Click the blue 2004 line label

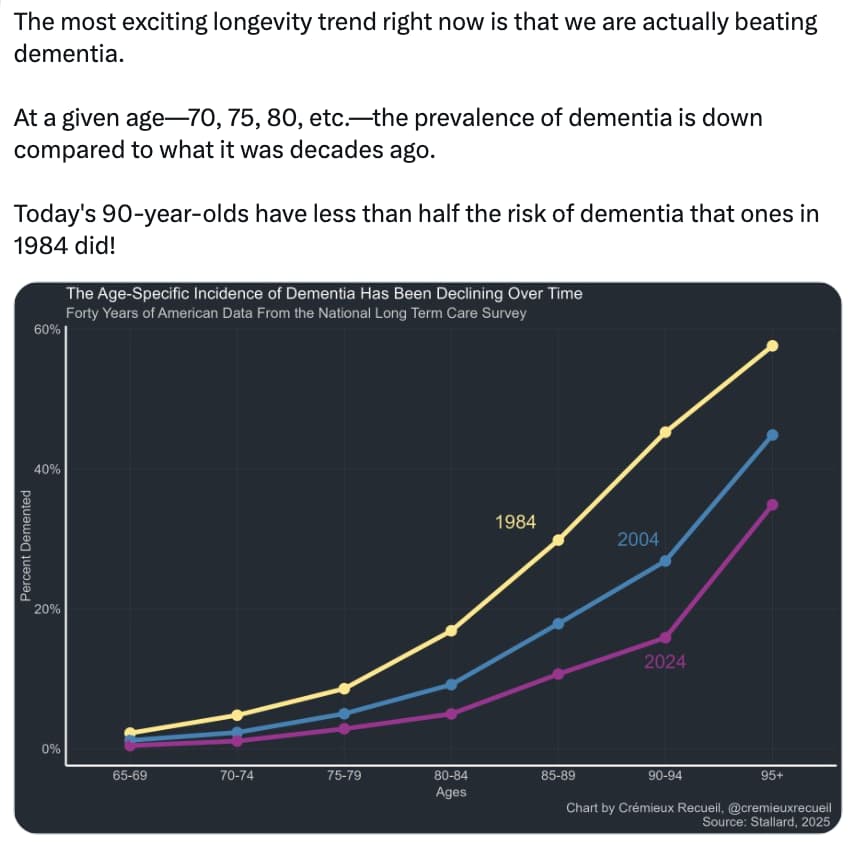[638, 540]
